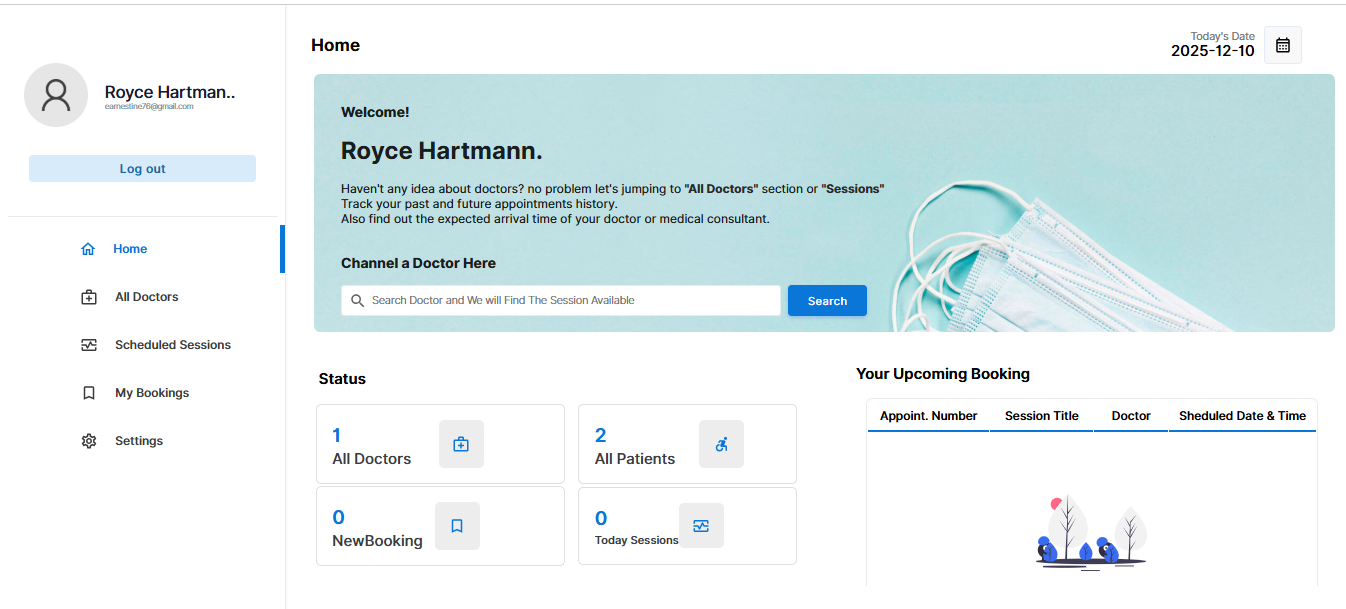Click the Session Title column header
Viewport: 1346px width, 609px height.
[1042, 416]
